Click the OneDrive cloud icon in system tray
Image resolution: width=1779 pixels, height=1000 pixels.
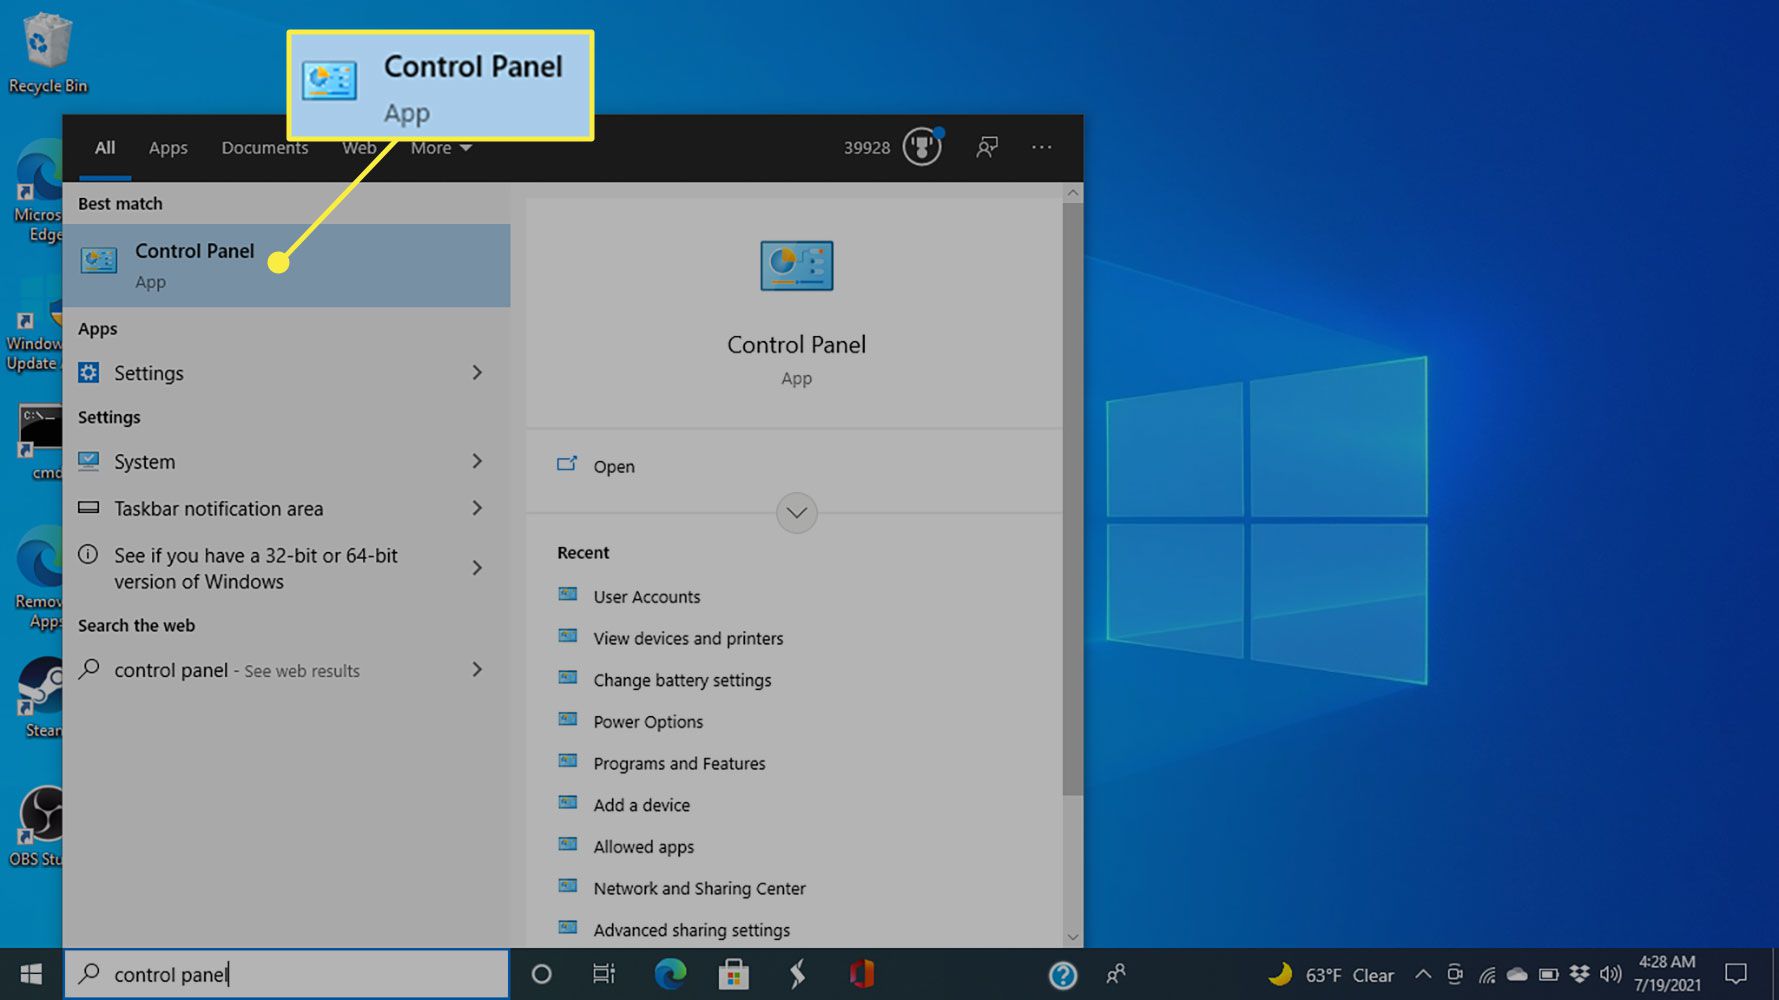click(1517, 974)
